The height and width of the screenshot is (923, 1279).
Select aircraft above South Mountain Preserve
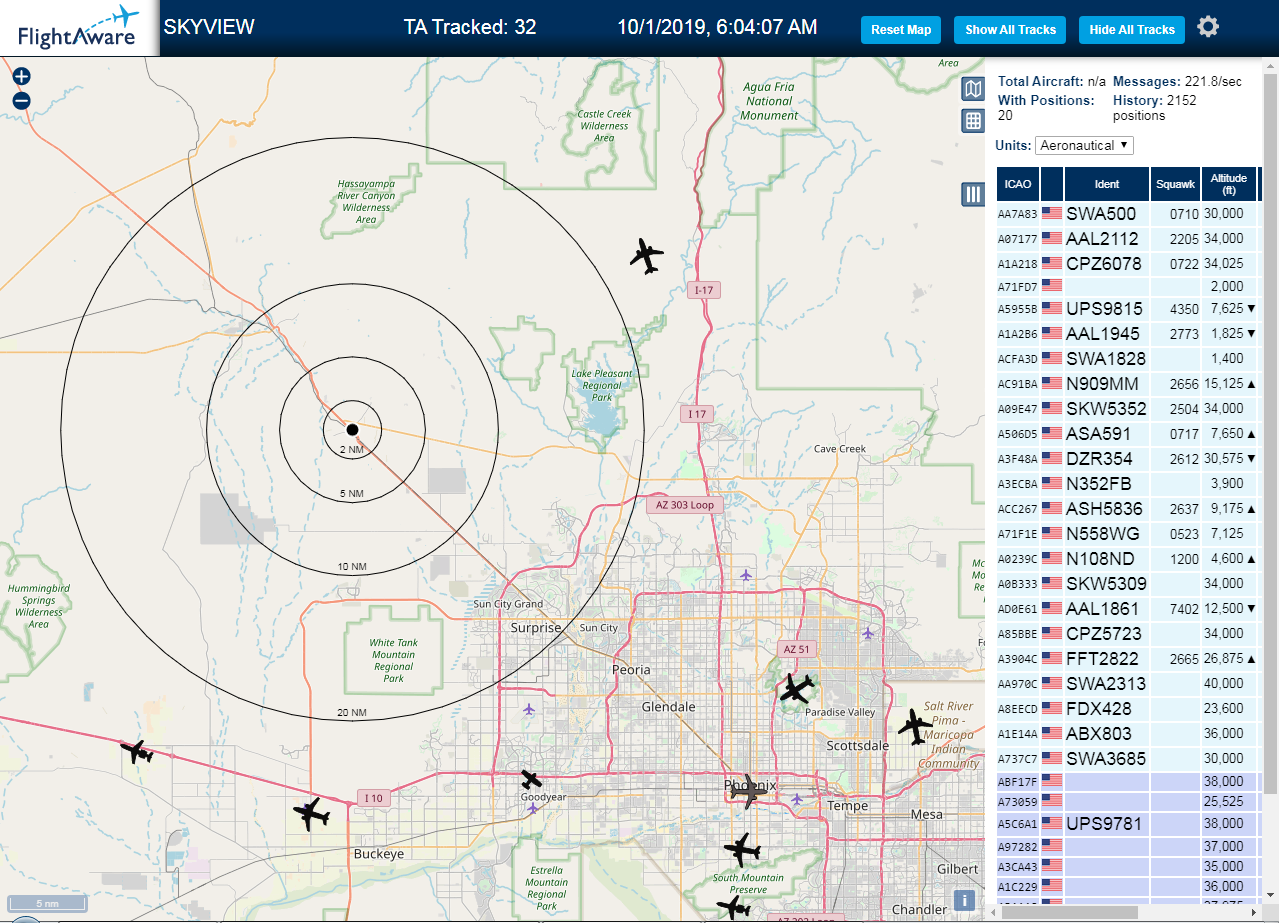click(742, 850)
